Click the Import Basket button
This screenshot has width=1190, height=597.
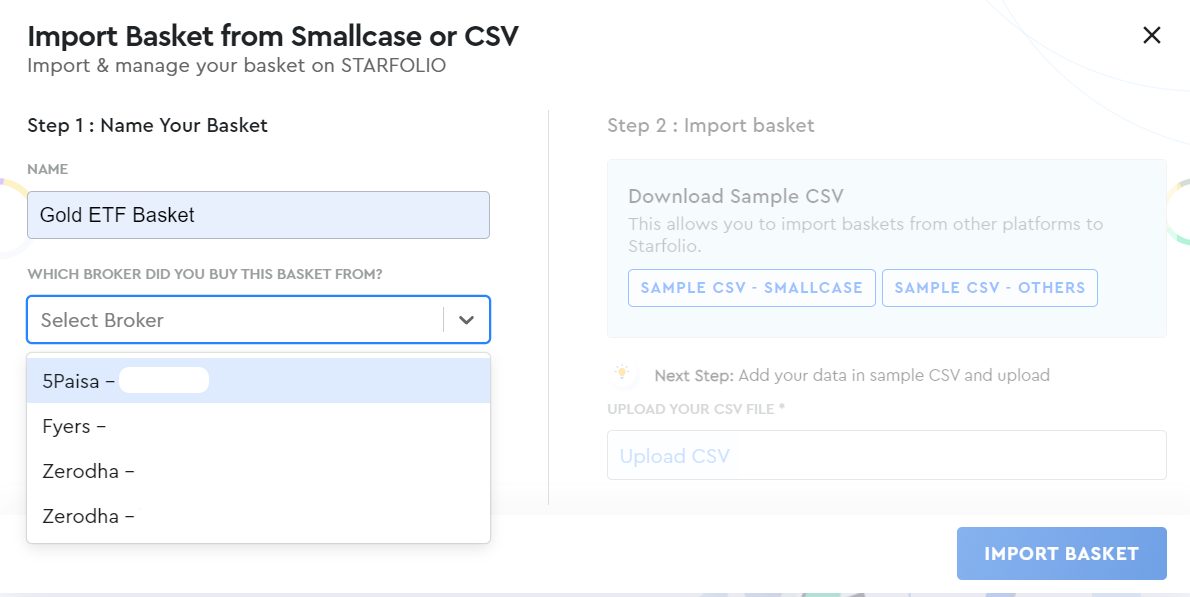coord(1061,554)
